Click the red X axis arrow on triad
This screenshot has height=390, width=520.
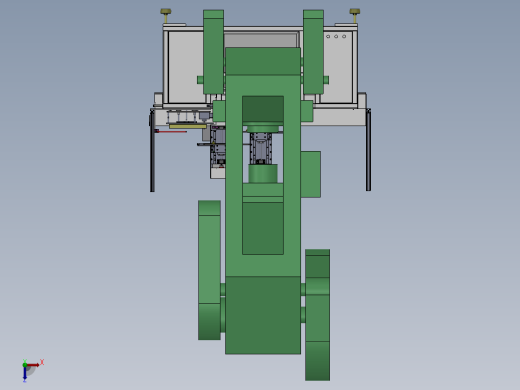33,365
